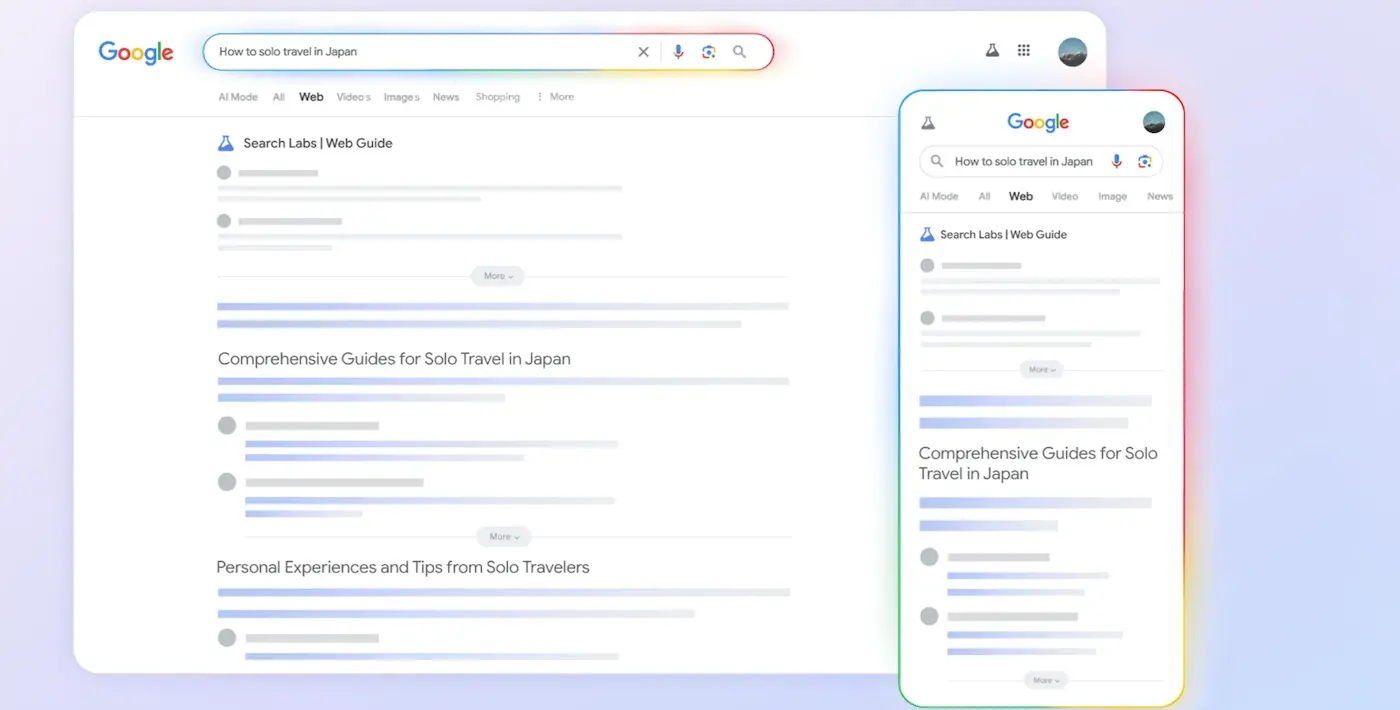Click the mobile Search Labs flask icon

pos(928,123)
